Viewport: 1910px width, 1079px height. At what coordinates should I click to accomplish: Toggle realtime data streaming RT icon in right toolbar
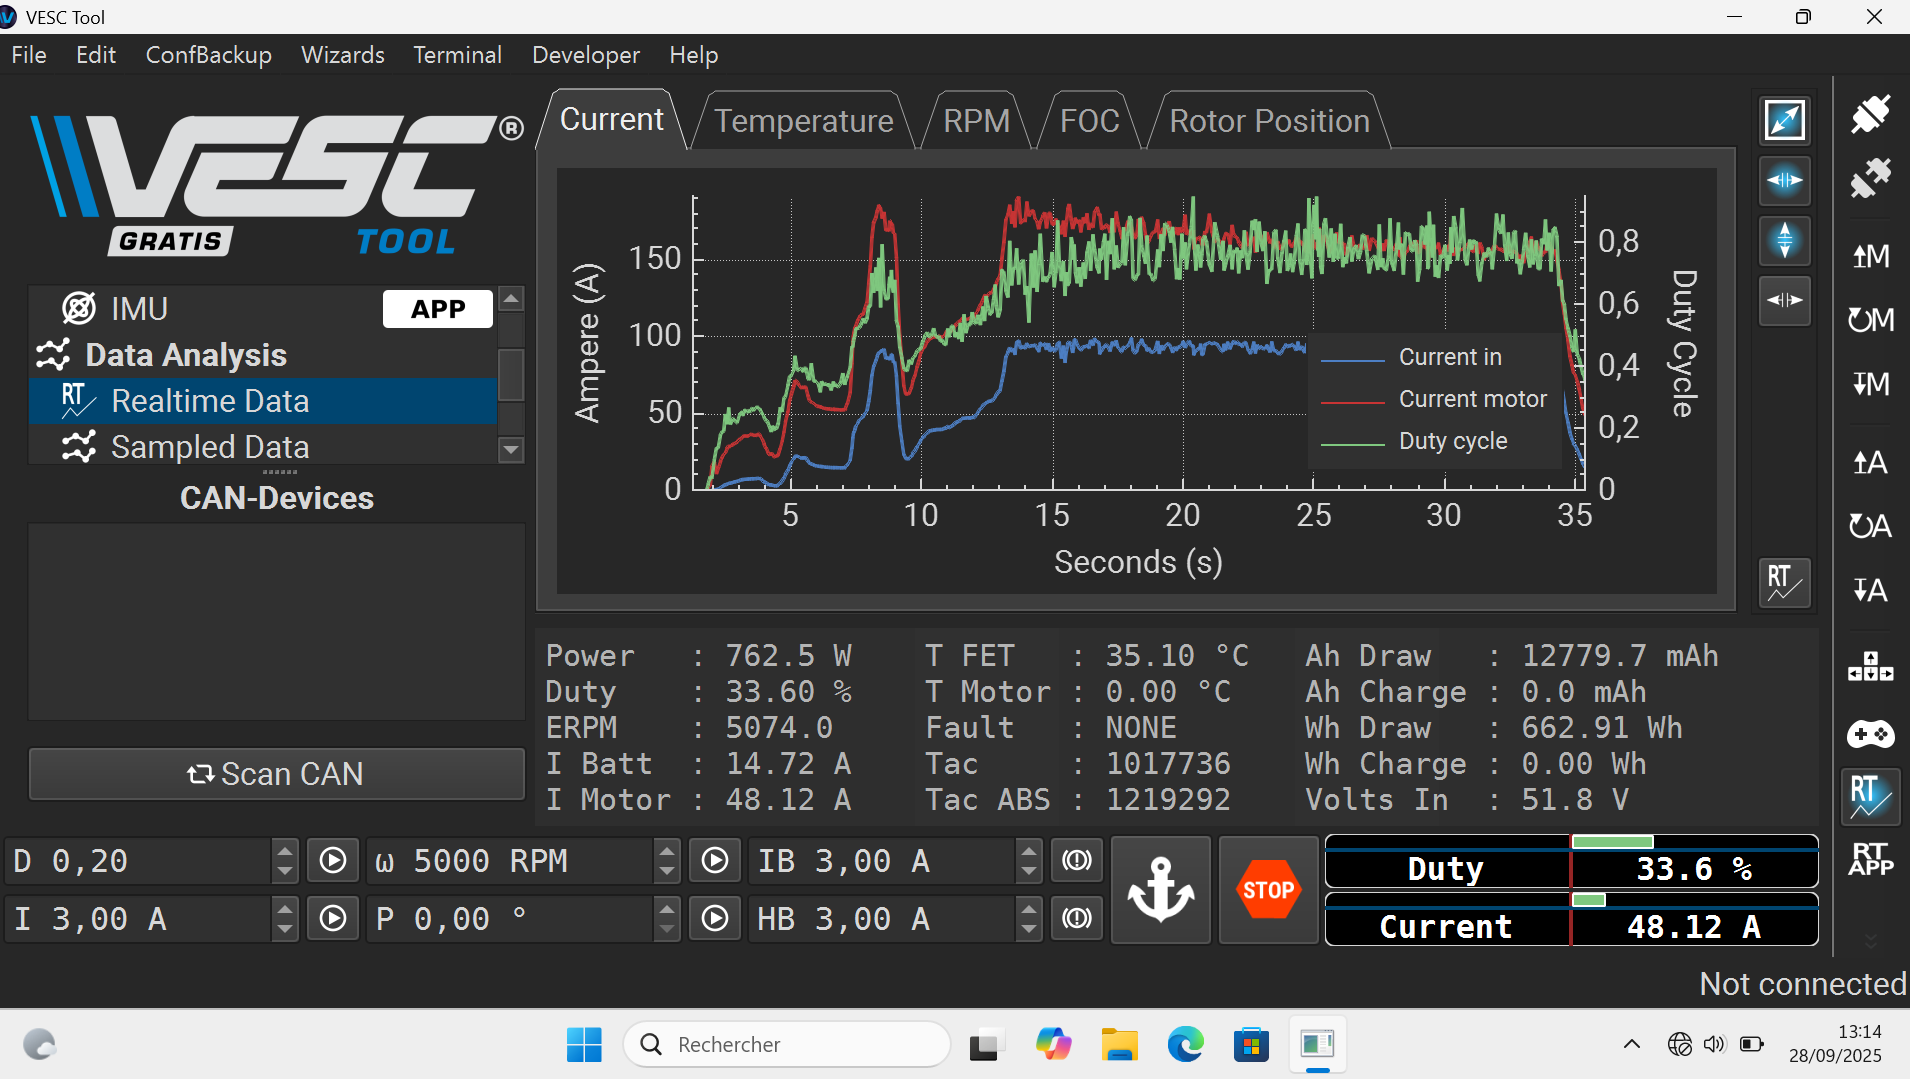1870,797
